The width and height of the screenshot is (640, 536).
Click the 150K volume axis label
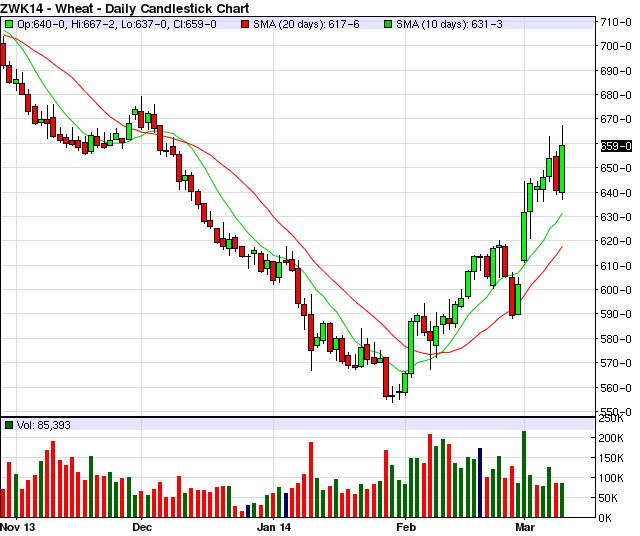611,458
